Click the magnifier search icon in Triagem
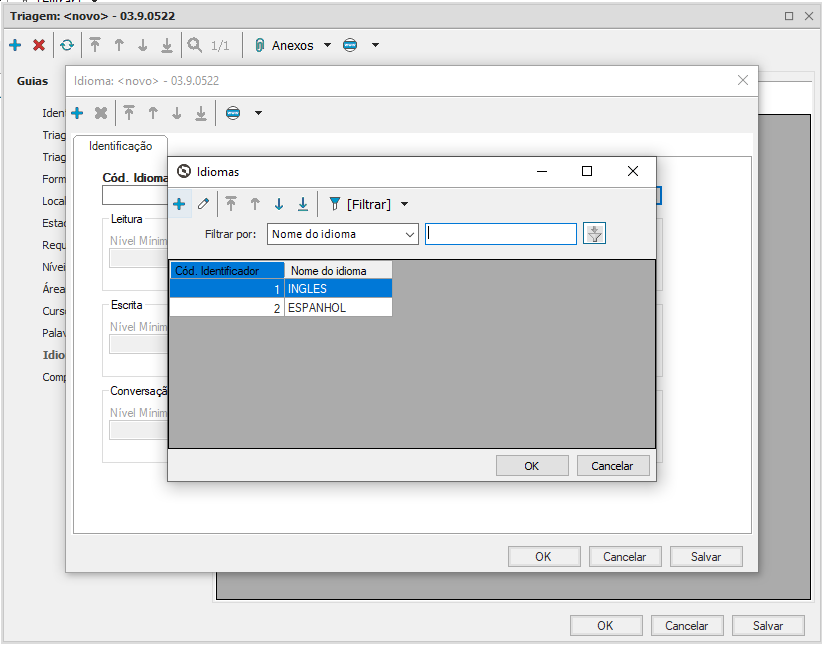Screen dimensions: 822x646 194,45
